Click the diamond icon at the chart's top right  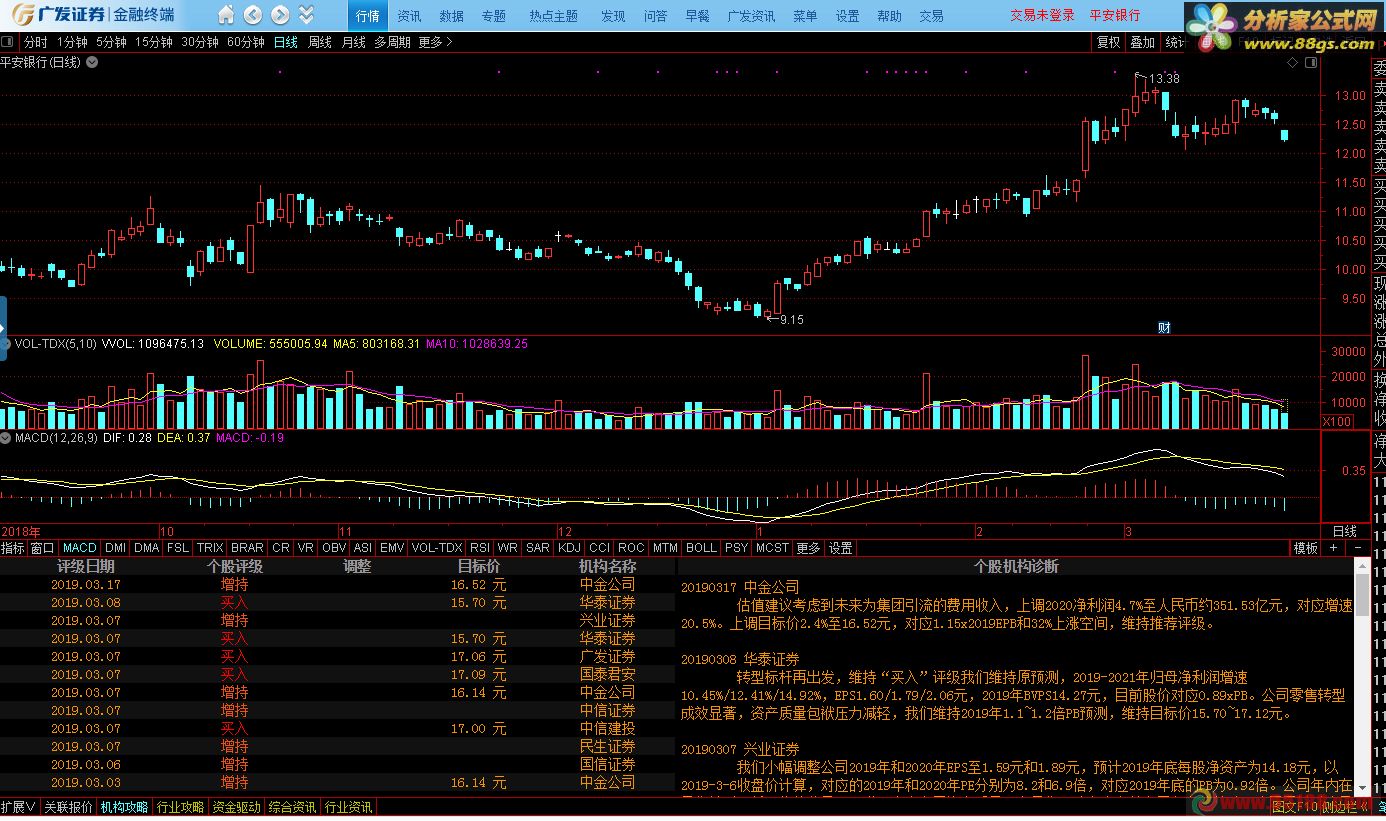point(1292,63)
